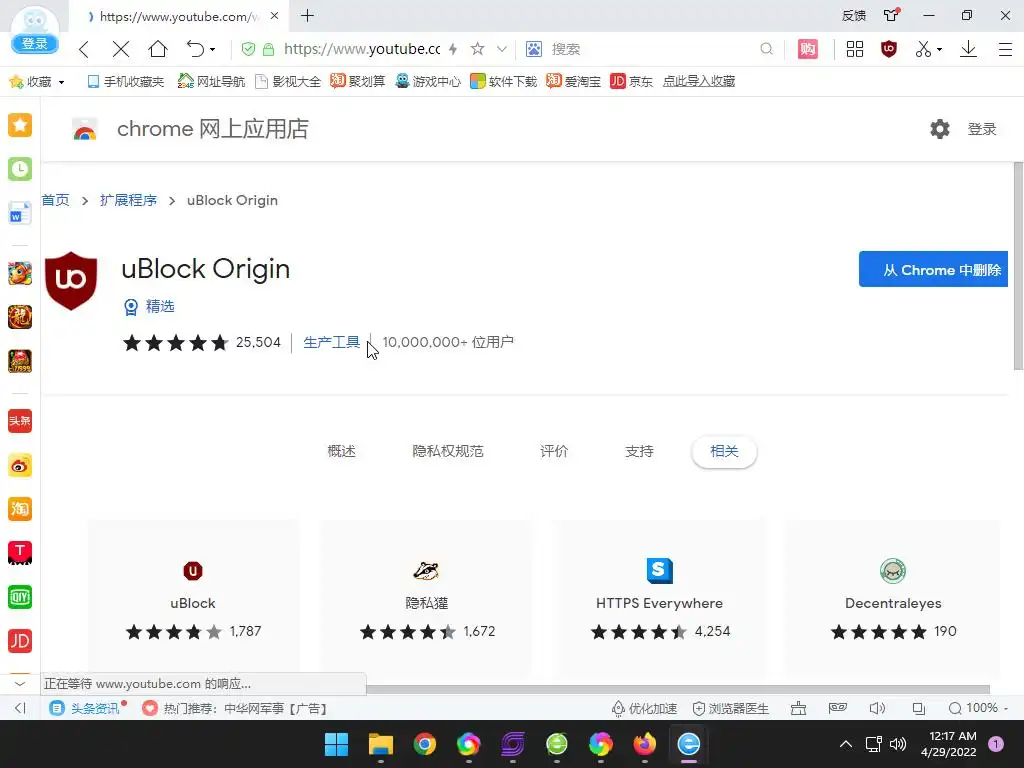The width and height of the screenshot is (1024, 768).
Task: Open the uBlock related extension card
Action: coord(193,598)
